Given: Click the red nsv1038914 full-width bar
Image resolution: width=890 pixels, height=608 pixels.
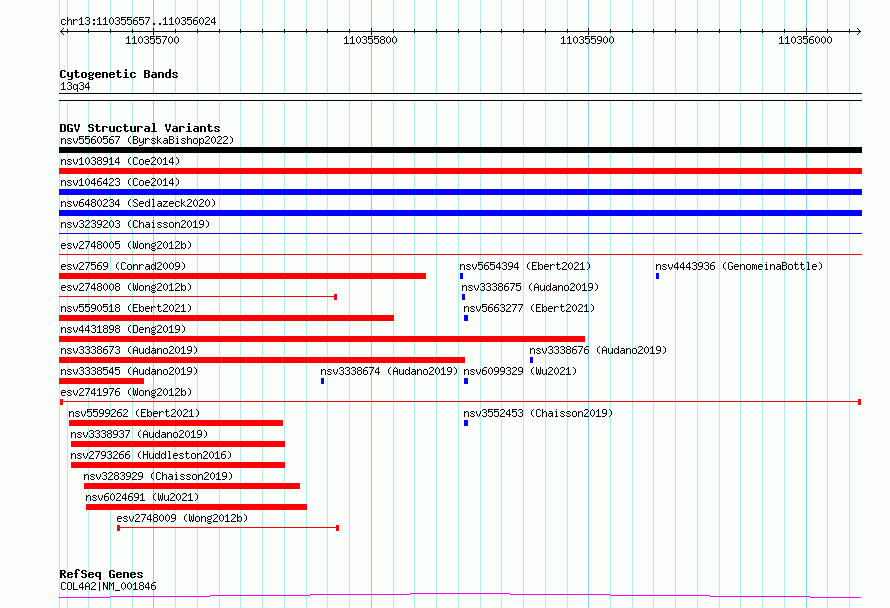Looking at the screenshot, I should pos(460,171).
